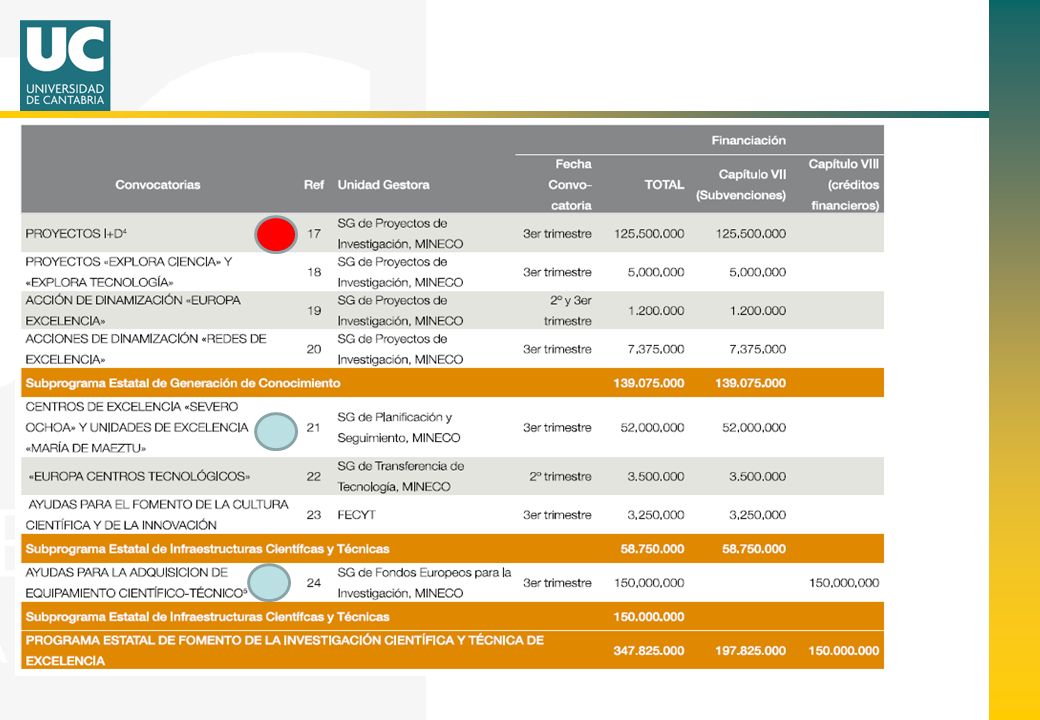
Task: Select the "TOTAL" column header
Action: click(x=664, y=185)
